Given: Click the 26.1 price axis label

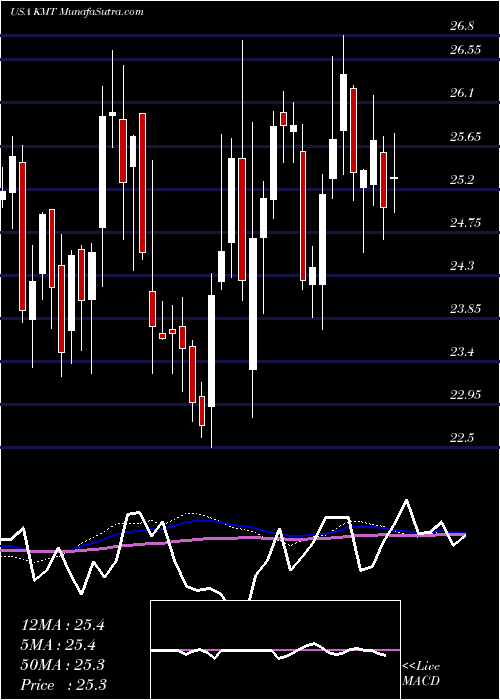Looking at the screenshot, I should 464,93.
